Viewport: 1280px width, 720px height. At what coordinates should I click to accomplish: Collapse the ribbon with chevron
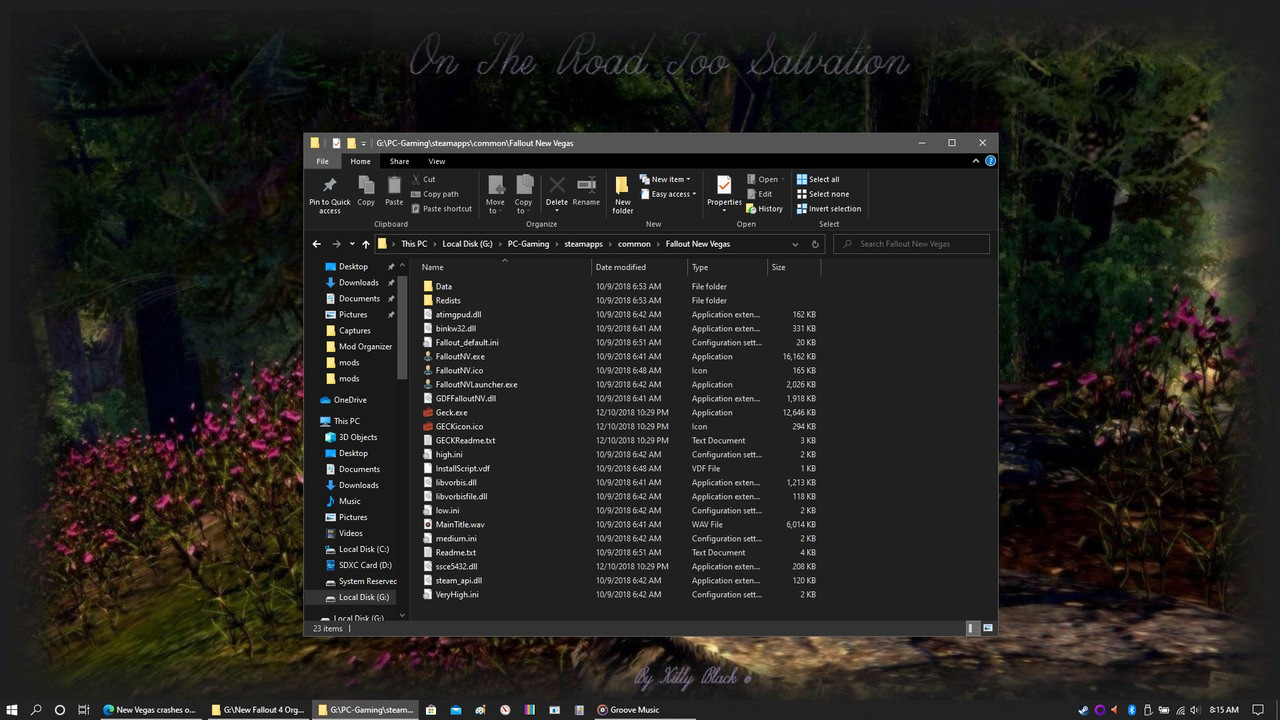[x=977, y=161]
